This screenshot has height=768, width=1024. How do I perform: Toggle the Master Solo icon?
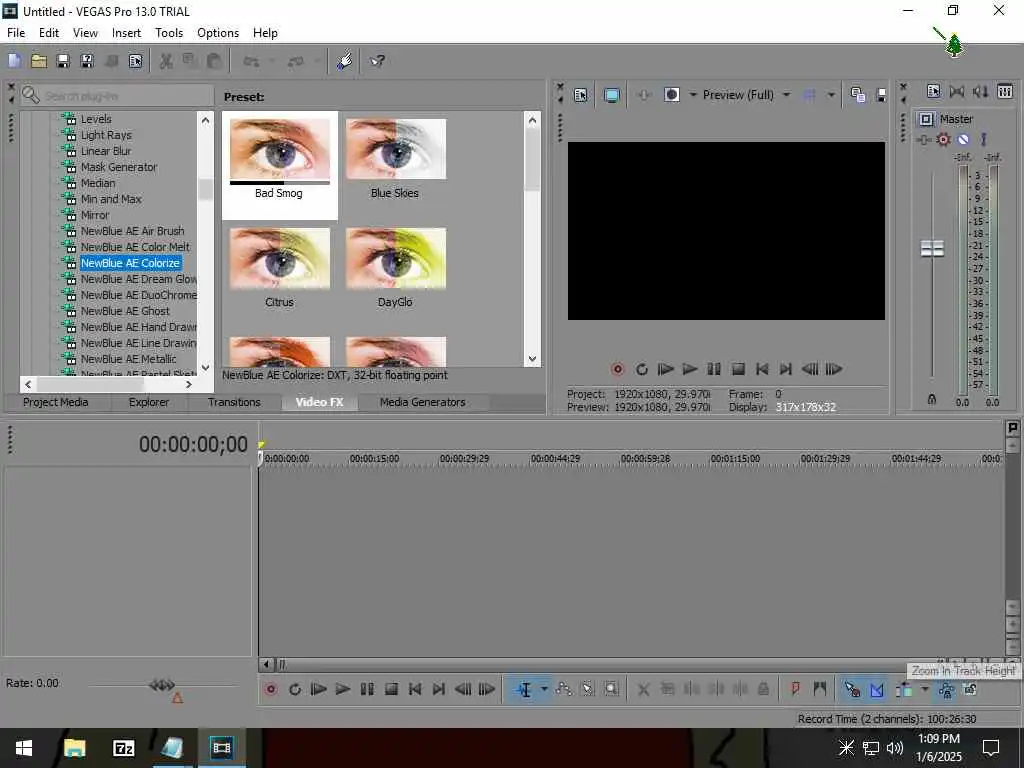pyautogui.click(x=983, y=139)
